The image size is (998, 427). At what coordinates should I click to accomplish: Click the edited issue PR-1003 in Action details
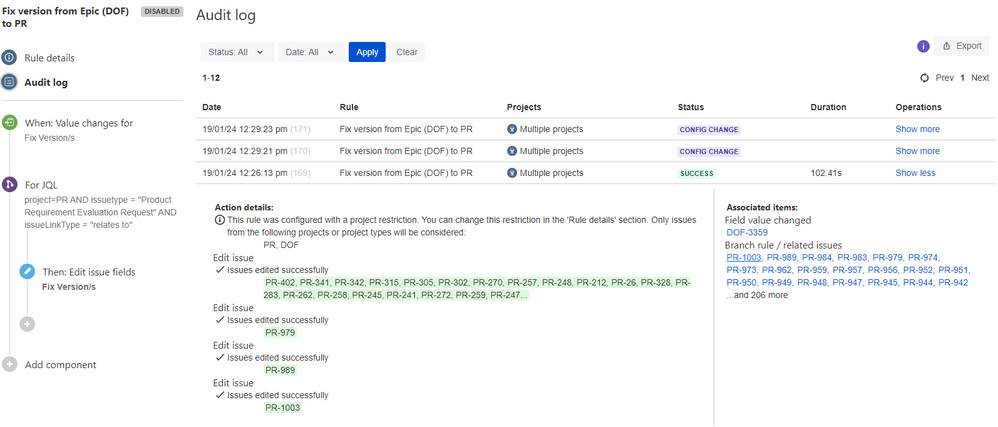pyautogui.click(x=283, y=407)
